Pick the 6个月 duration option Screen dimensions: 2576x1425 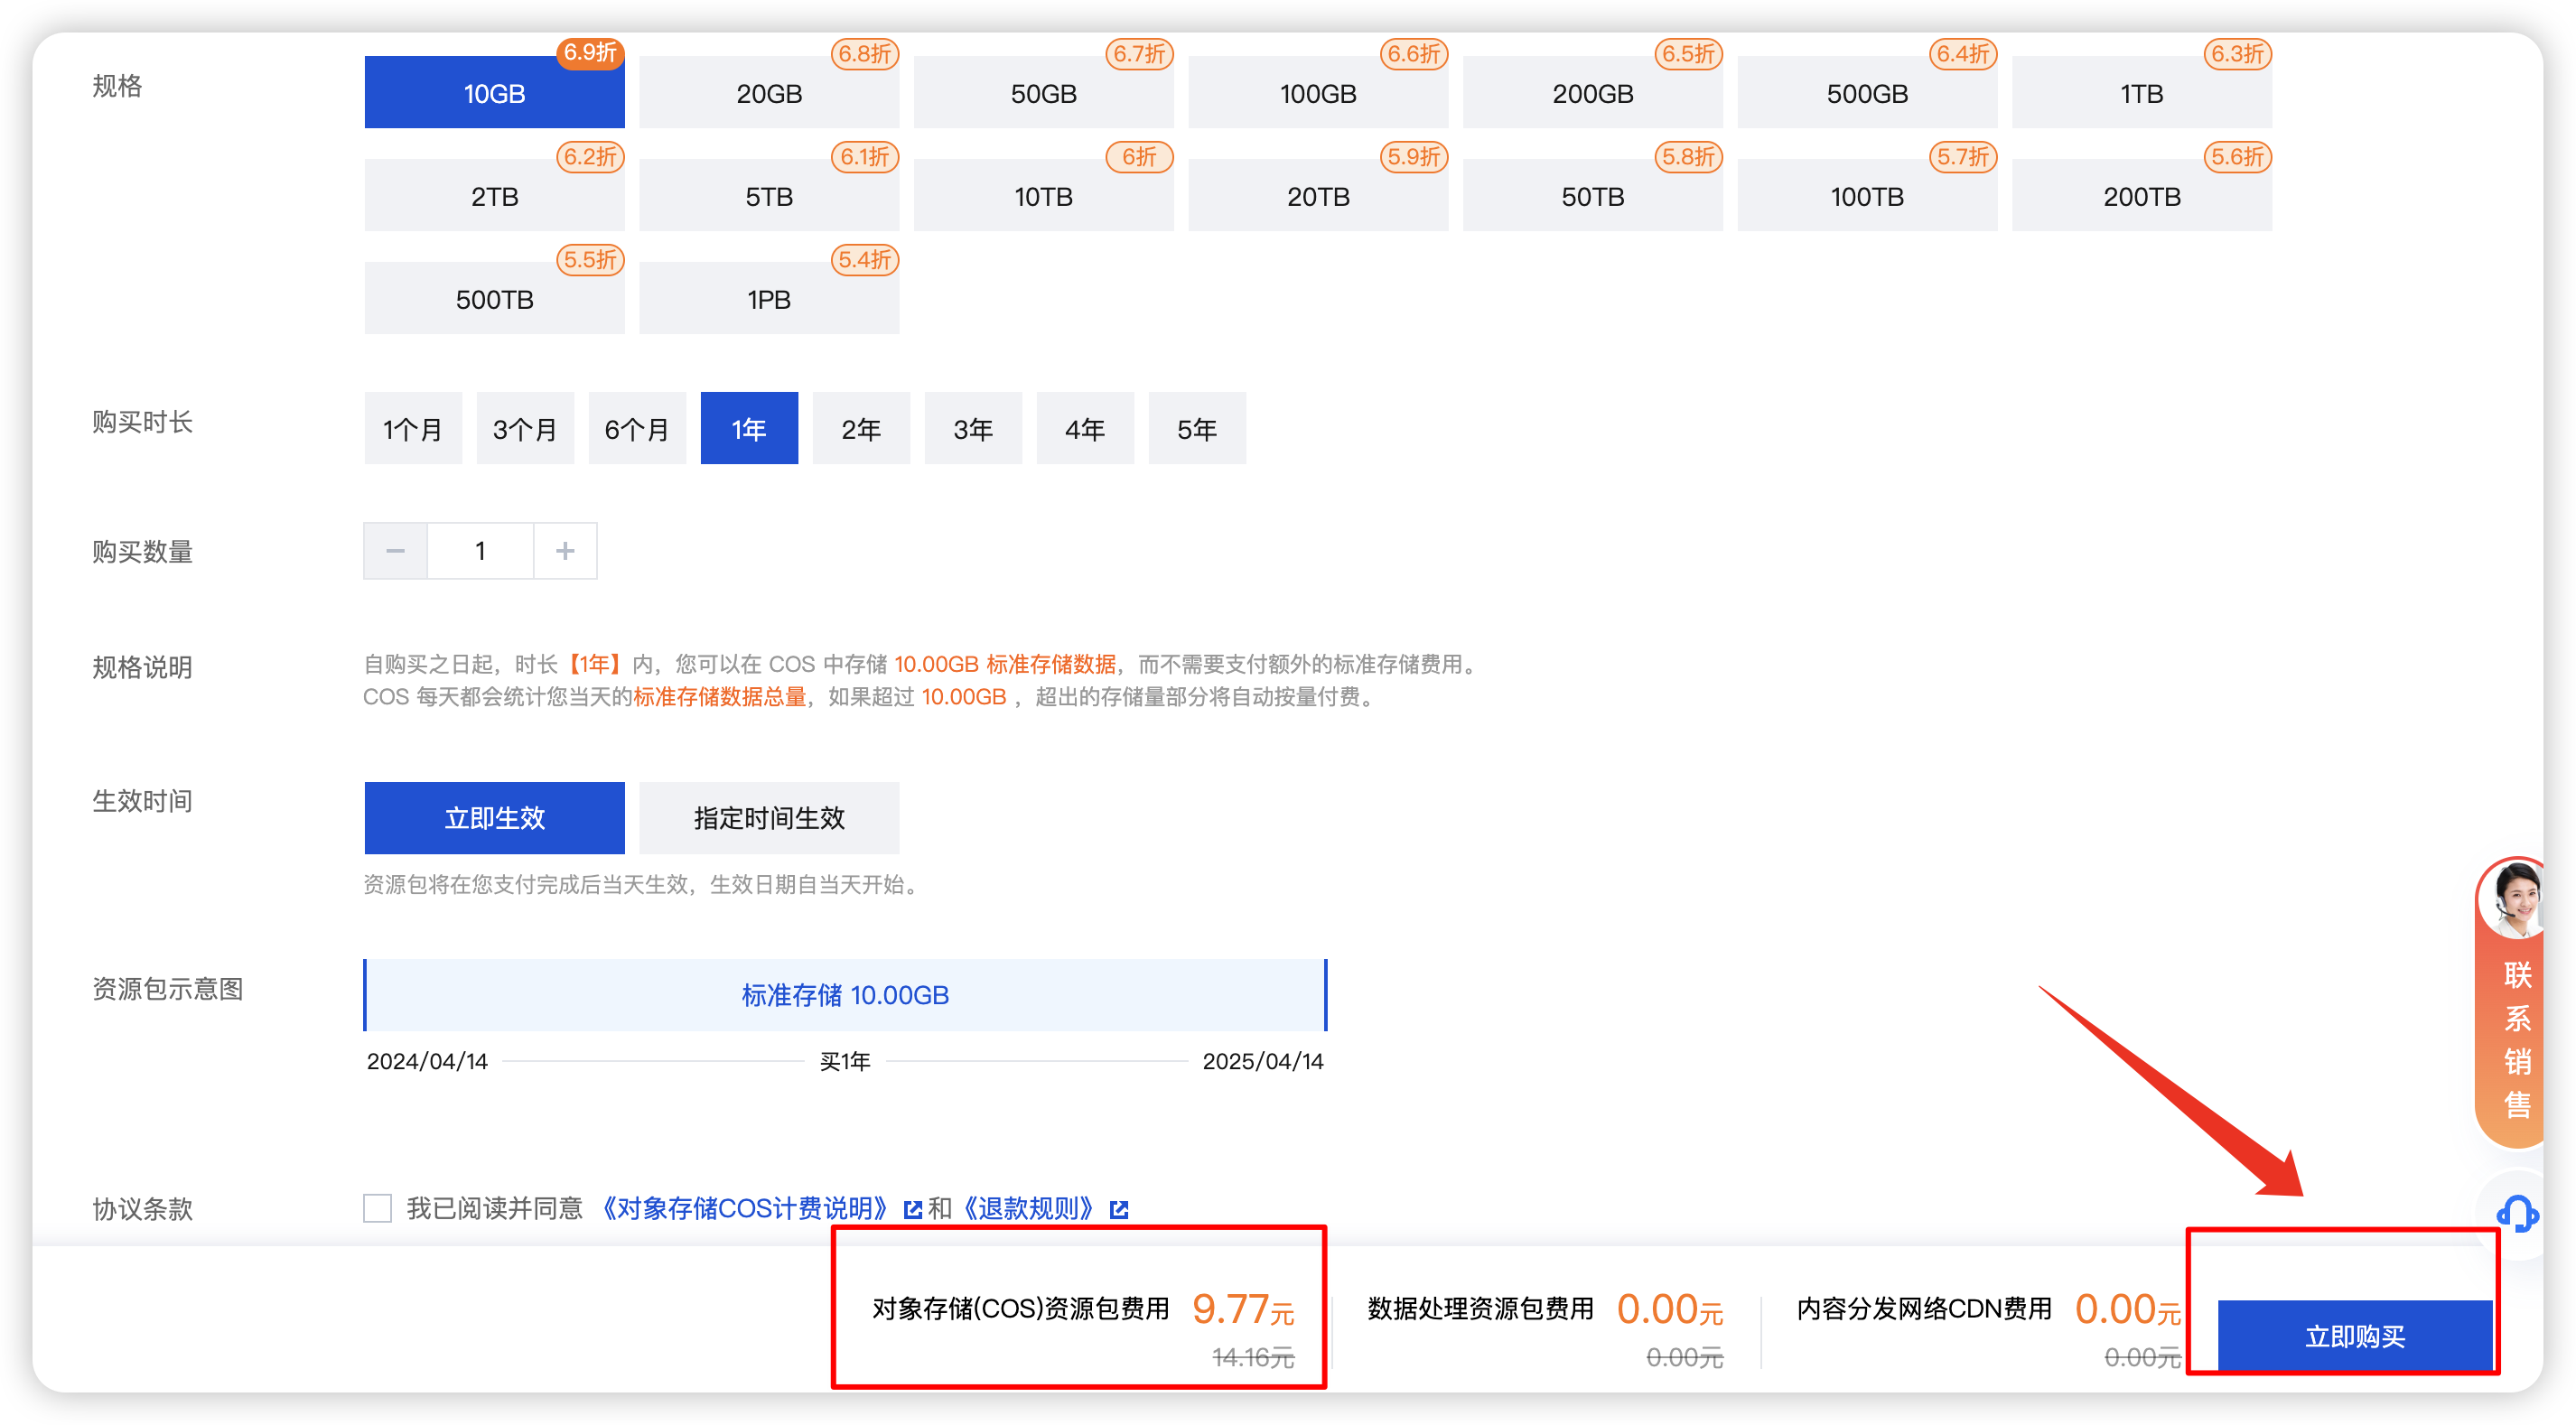637,429
